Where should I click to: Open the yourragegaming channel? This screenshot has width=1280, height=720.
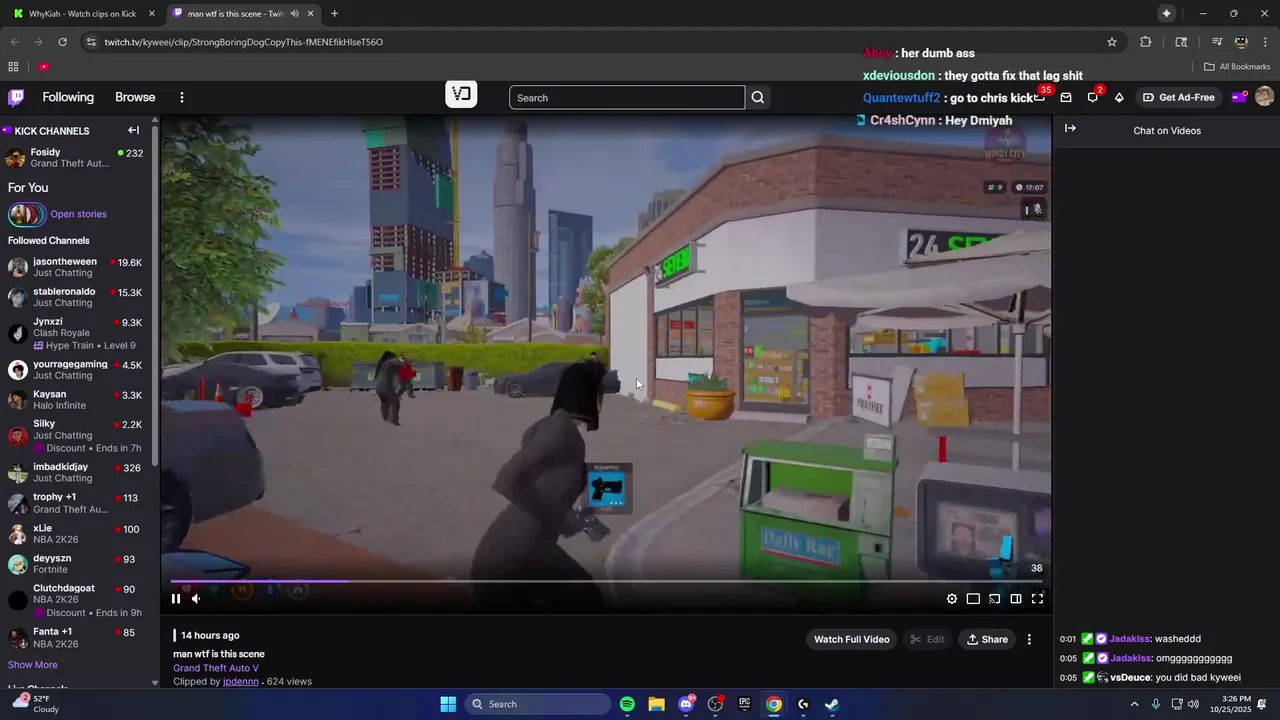click(76, 370)
